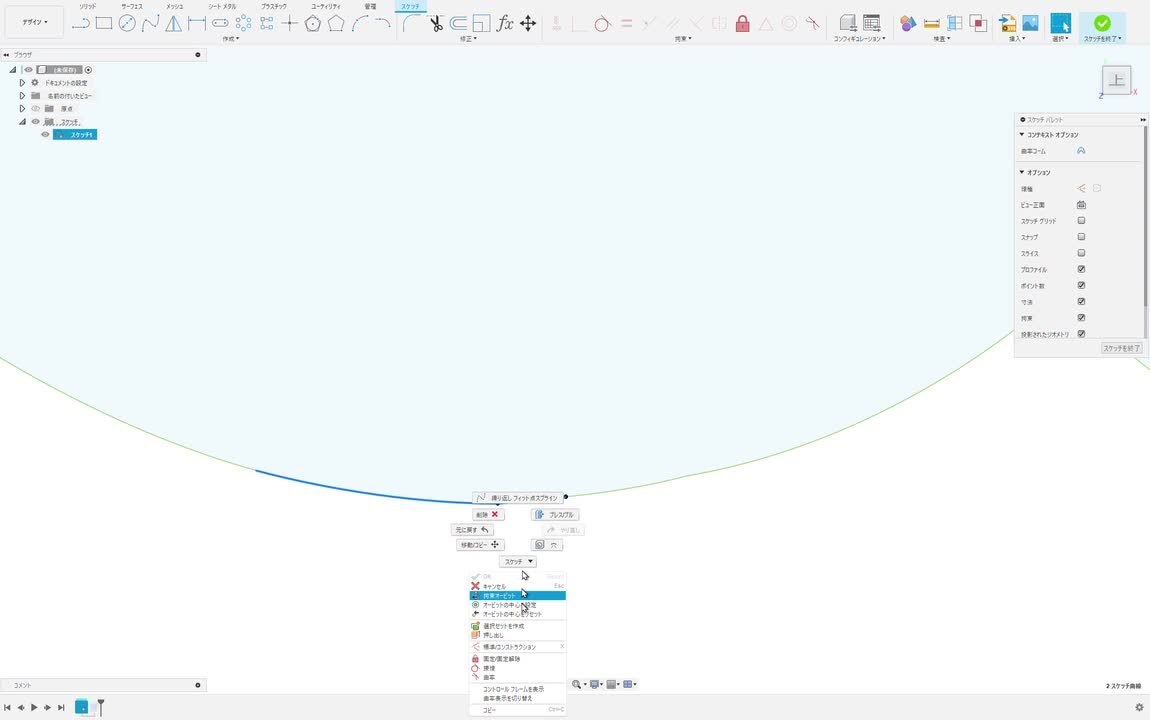Image resolution: width=1150 pixels, height=720 pixels.
Task: Select the Sketch Dimension tool
Action: point(197,23)
